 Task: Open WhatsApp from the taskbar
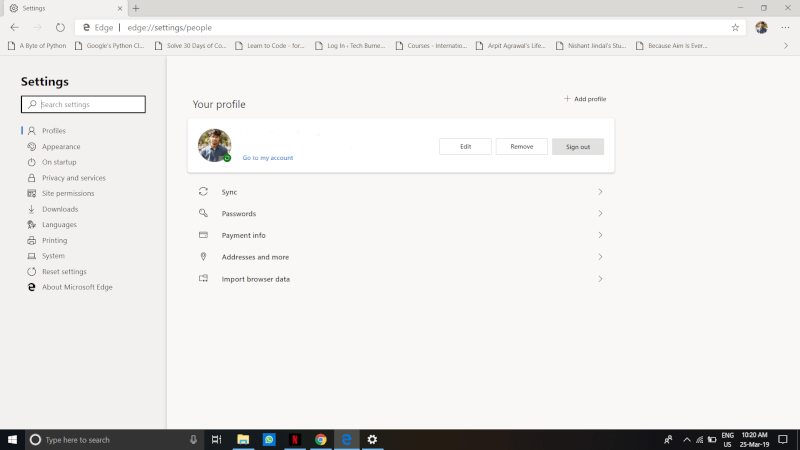(x=269, y=439)
